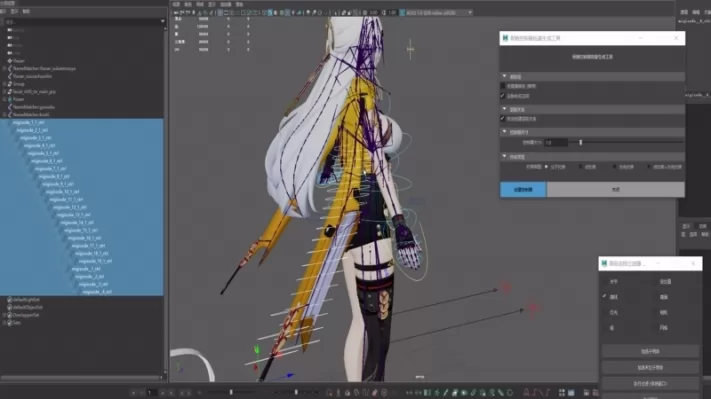Click the first camera icon in viewport toolbar
This screenshot has height=399, width=711.
pos(177,13)
